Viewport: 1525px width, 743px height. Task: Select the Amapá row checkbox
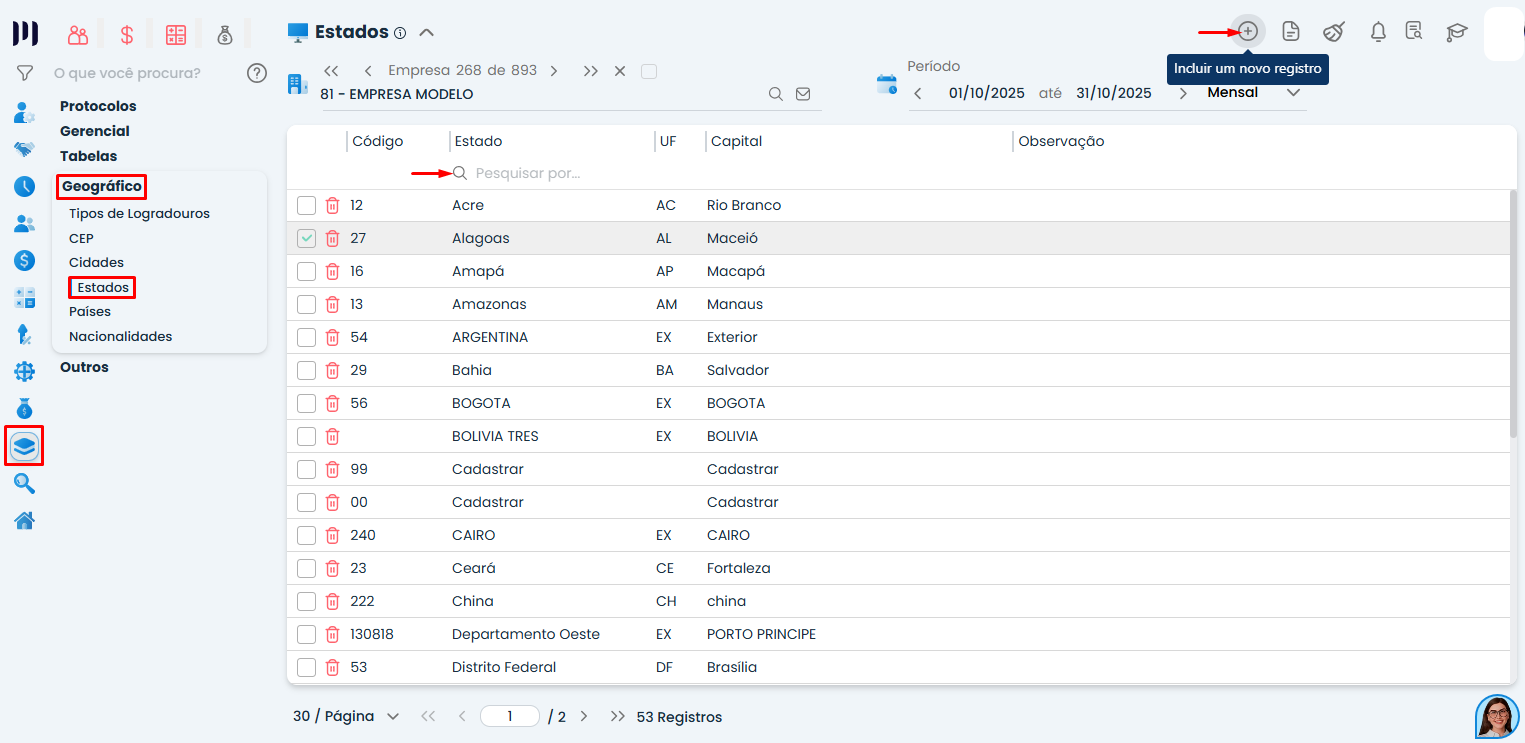(306, 272)
